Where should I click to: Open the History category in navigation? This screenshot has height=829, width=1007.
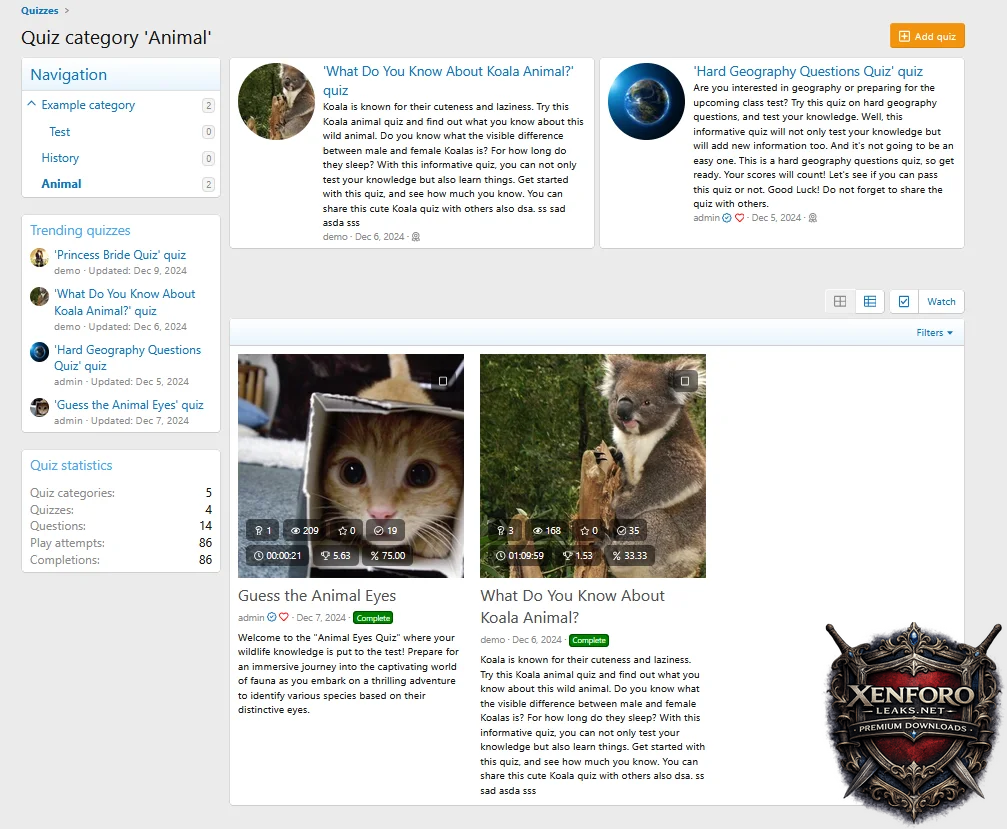tap(60, 158)
